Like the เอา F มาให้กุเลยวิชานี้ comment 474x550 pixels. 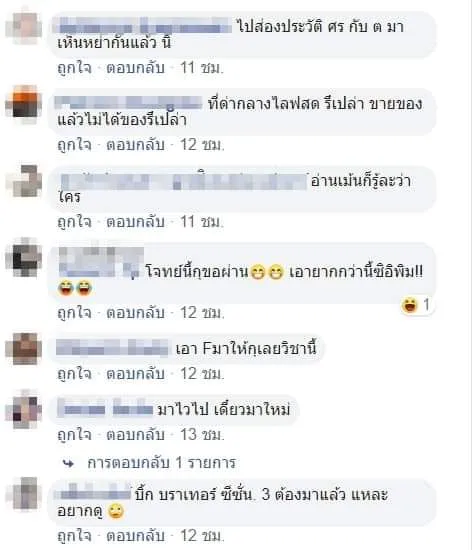point(74,374)
